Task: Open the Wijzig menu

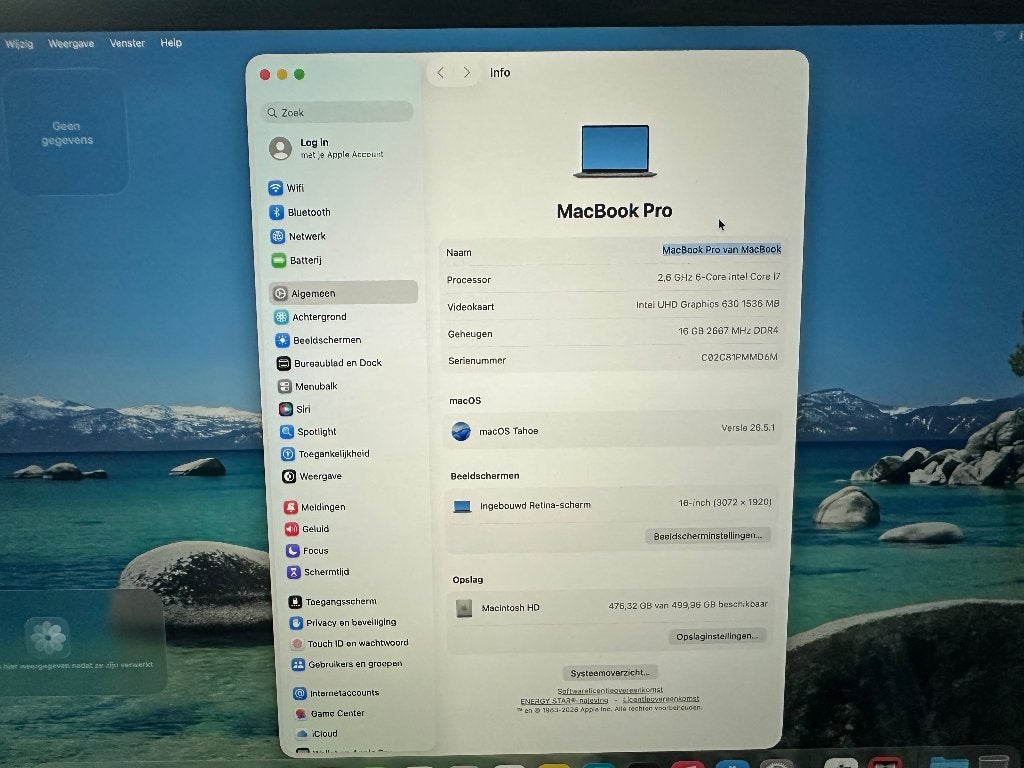Action: 19,44
